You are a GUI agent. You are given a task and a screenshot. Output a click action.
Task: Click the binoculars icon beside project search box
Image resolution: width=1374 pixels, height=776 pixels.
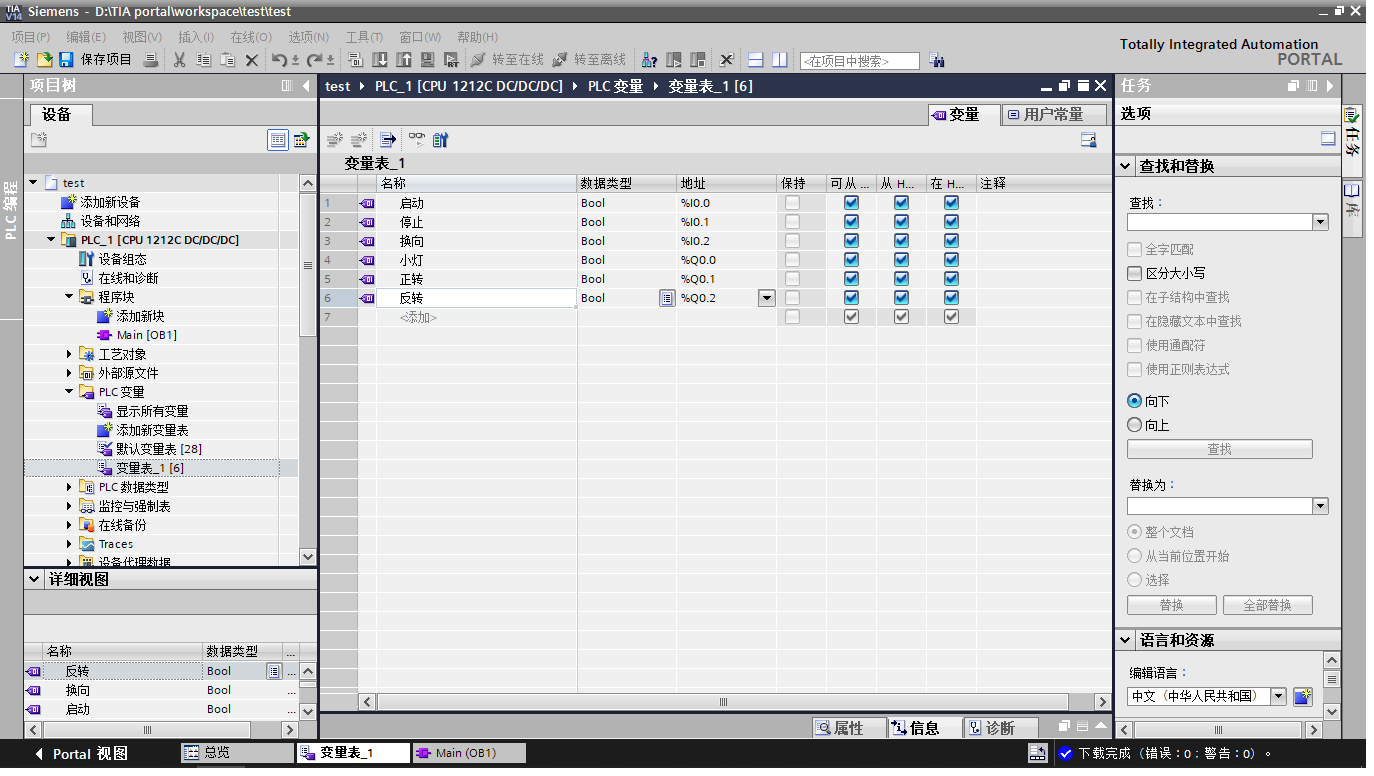click(936, 60)
